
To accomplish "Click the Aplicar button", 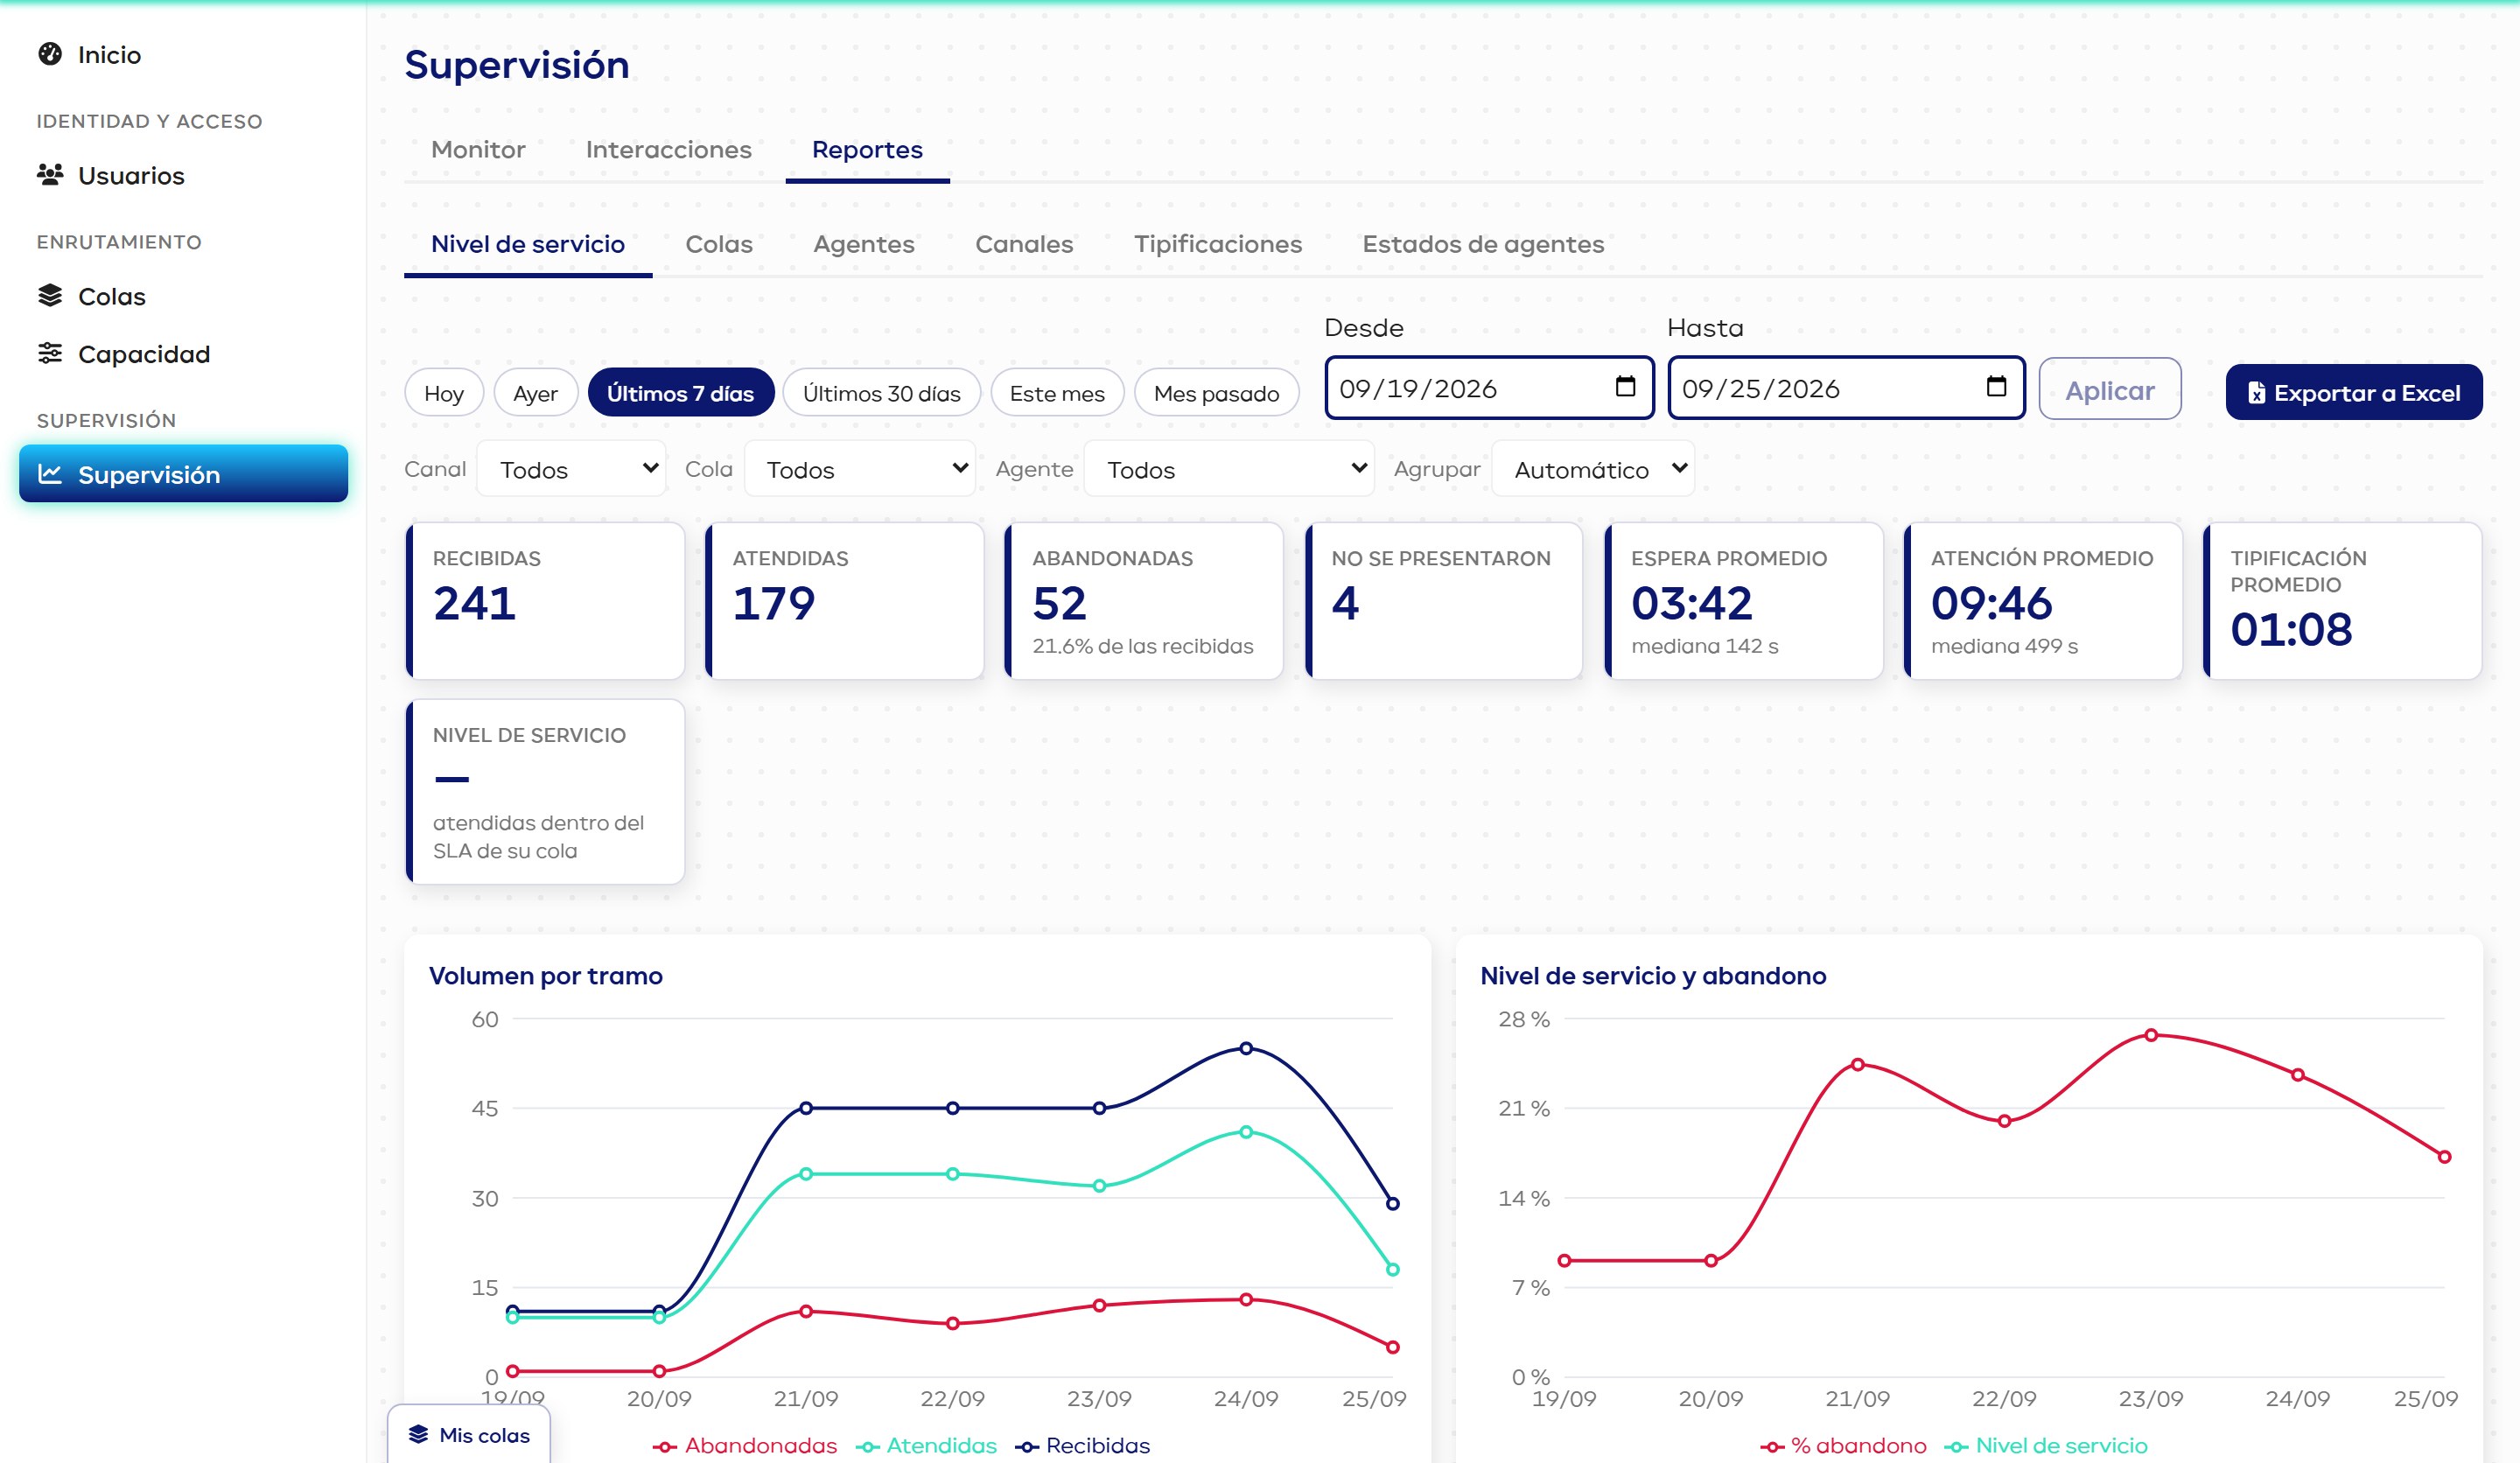I will tap(2110, 390).
